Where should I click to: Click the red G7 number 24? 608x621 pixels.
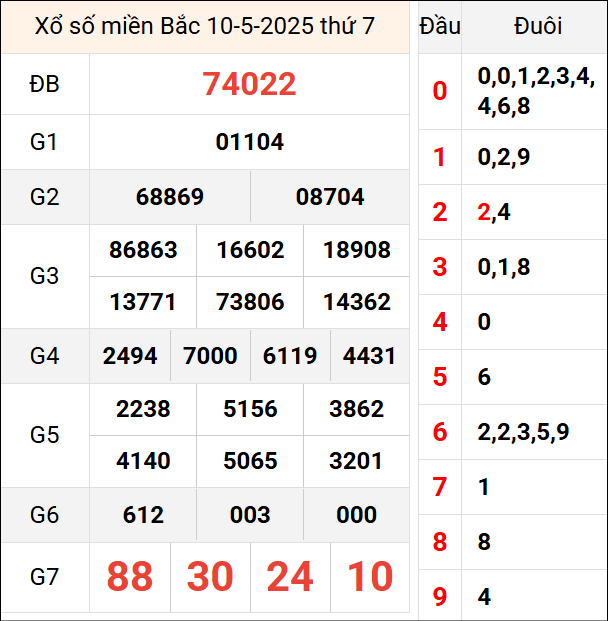click(289, 577)
